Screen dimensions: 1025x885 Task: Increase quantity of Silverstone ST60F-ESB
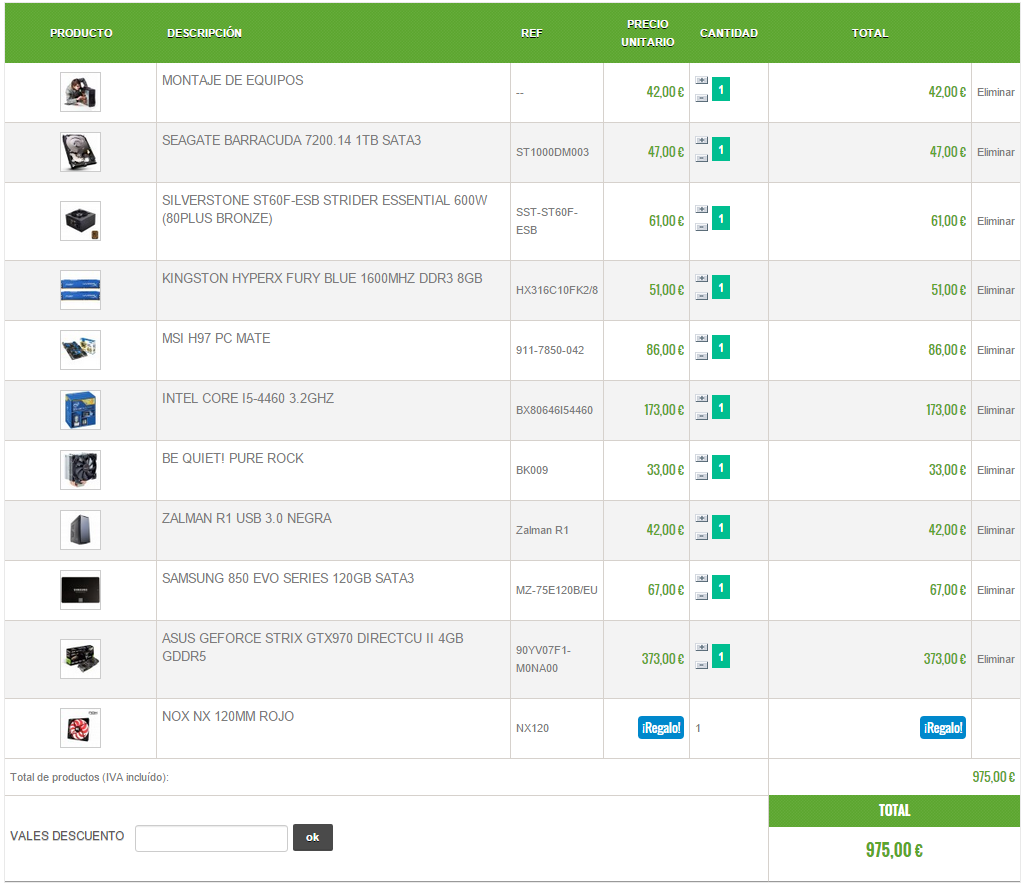[701, 210]
